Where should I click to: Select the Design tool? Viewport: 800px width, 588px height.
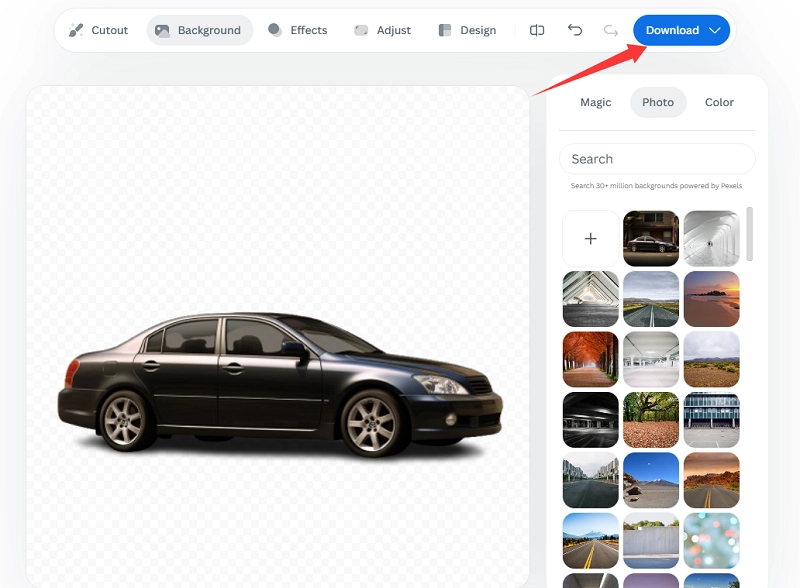tap(467, 30)
